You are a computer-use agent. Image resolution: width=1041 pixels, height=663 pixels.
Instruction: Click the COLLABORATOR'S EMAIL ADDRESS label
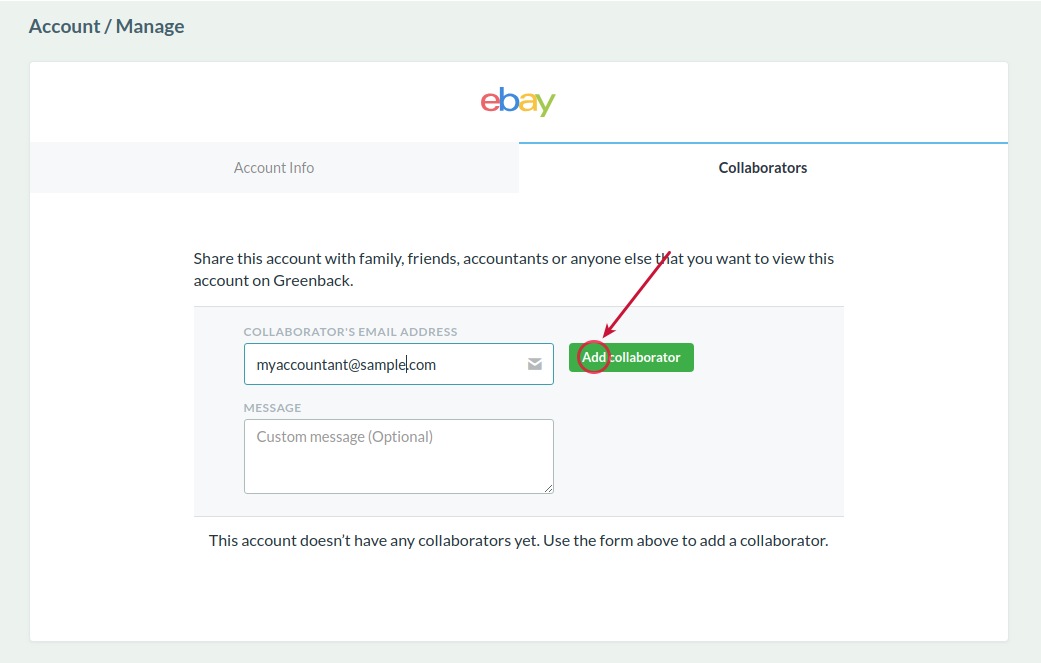pyautogui.click(x=350, y=331)
